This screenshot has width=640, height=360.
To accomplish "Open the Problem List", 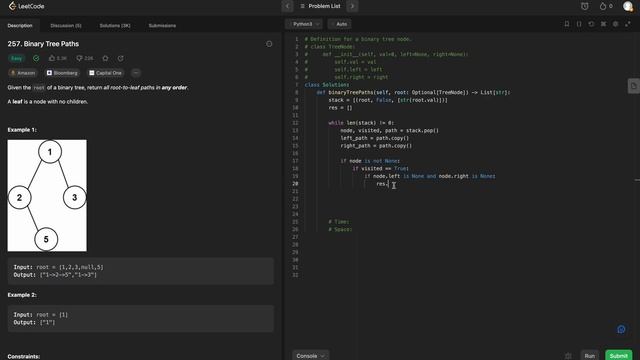I will tap(320, 6).
